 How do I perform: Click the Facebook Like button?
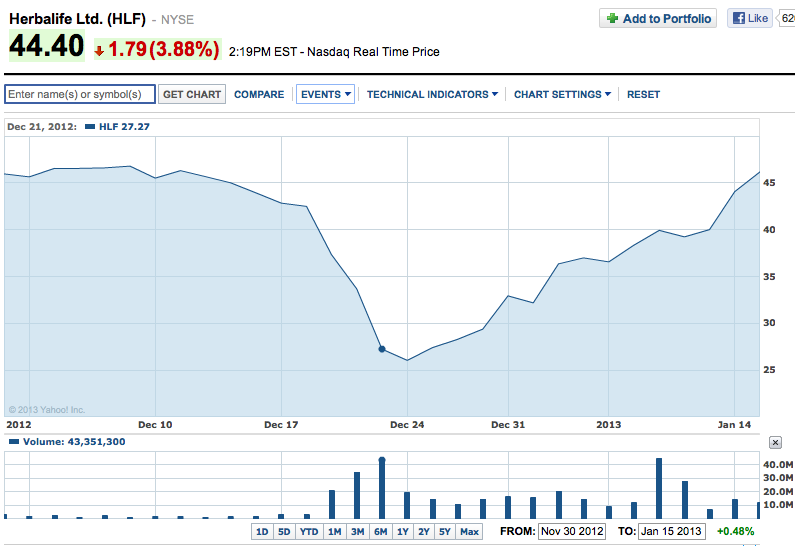[x=750, y=18]
